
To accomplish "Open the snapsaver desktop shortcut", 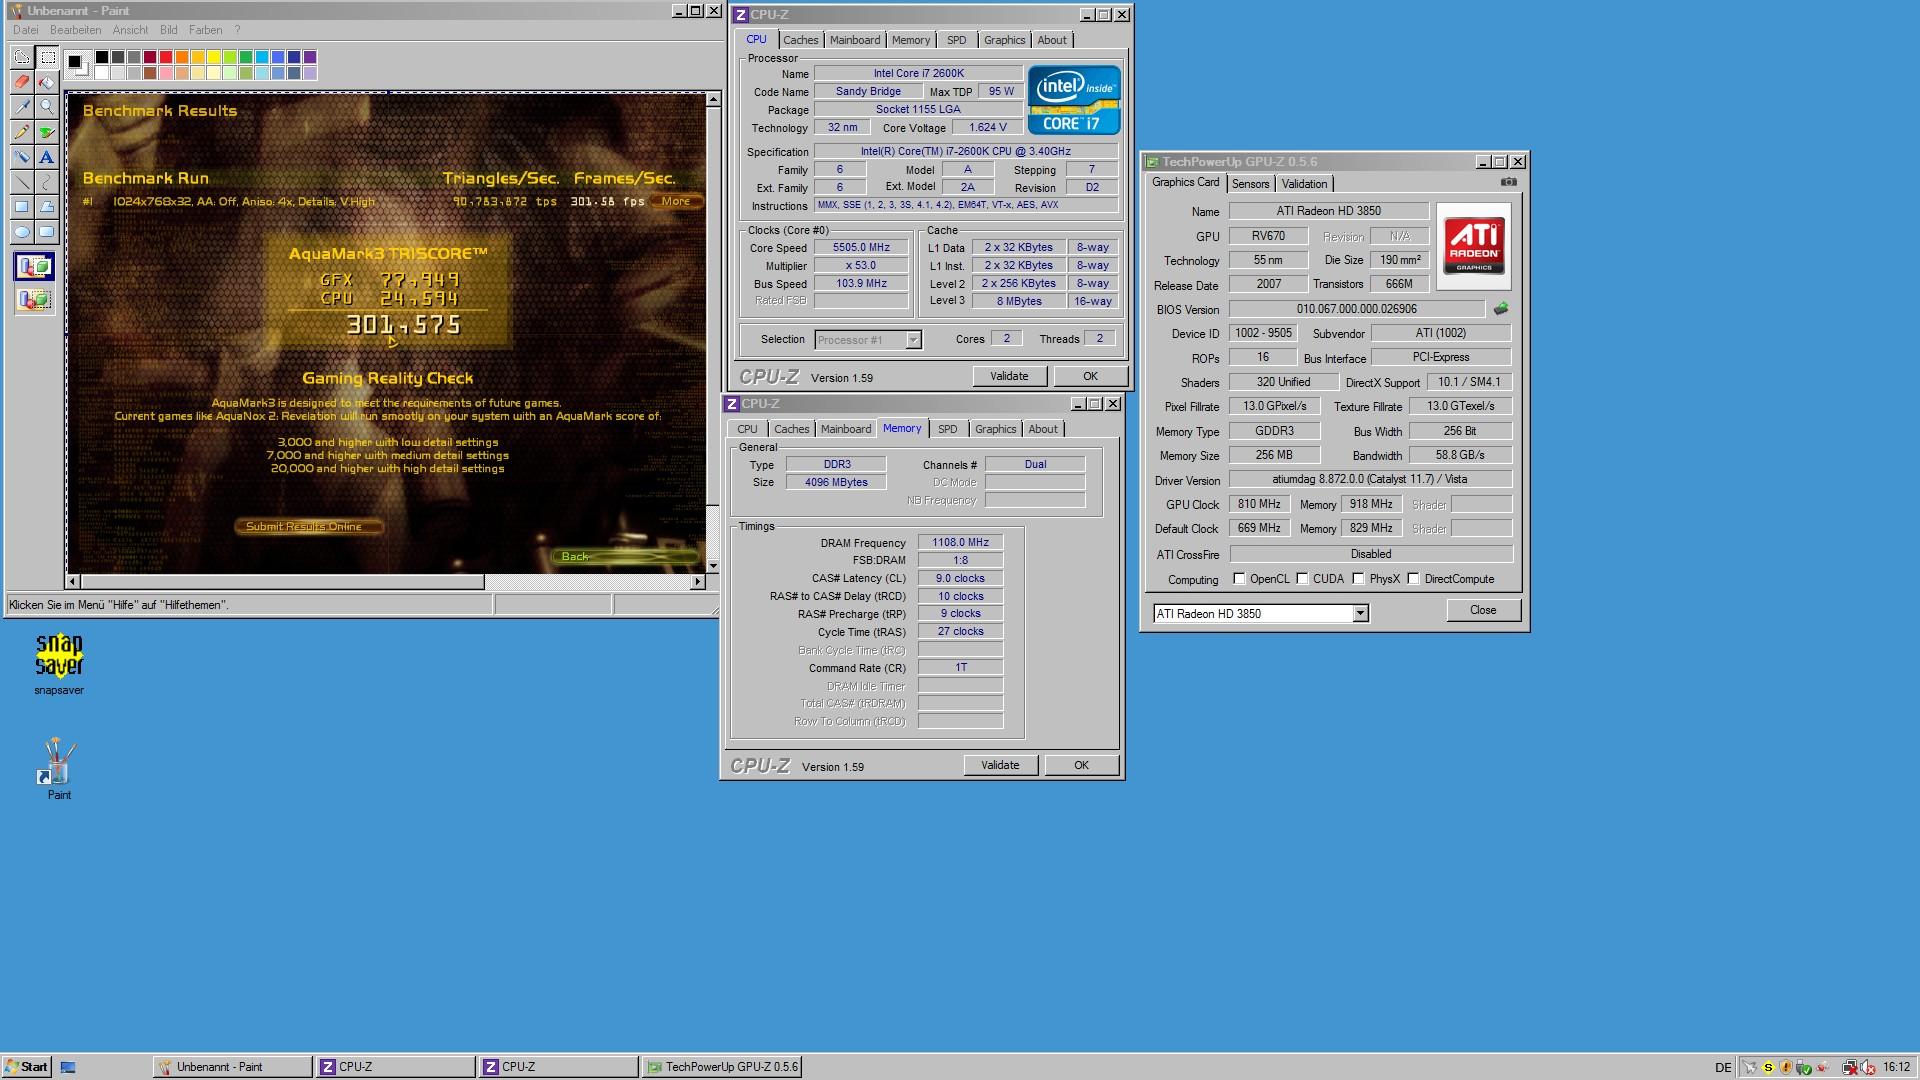I will click(59, 664).
